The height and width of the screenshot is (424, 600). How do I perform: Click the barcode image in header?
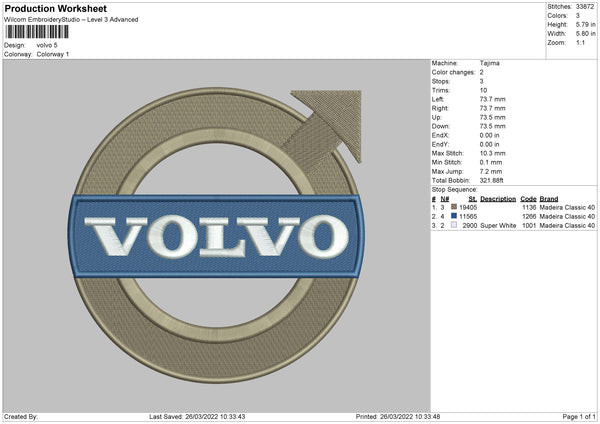click(x=37, y=32)
